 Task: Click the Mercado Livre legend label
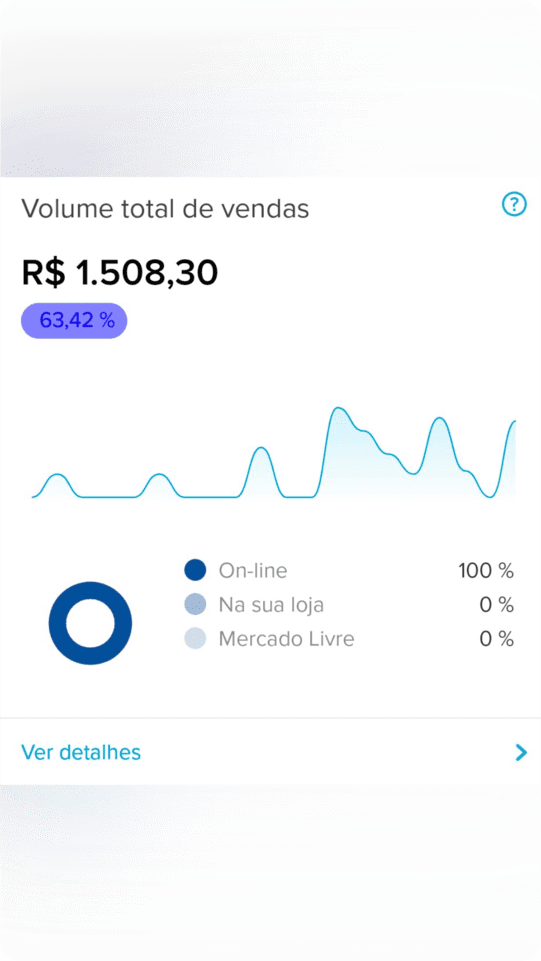[286, 639]
